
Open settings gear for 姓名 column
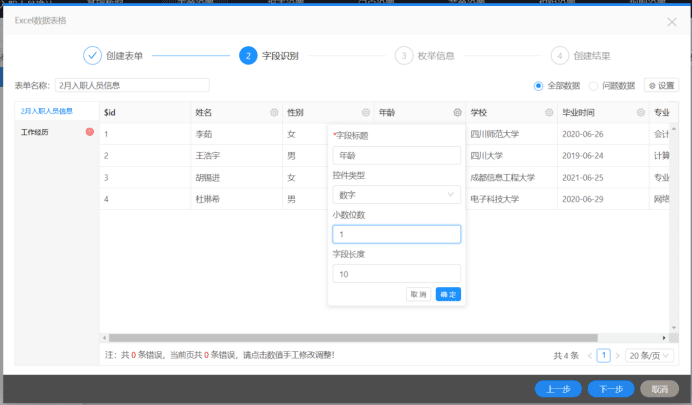(274, 112)
